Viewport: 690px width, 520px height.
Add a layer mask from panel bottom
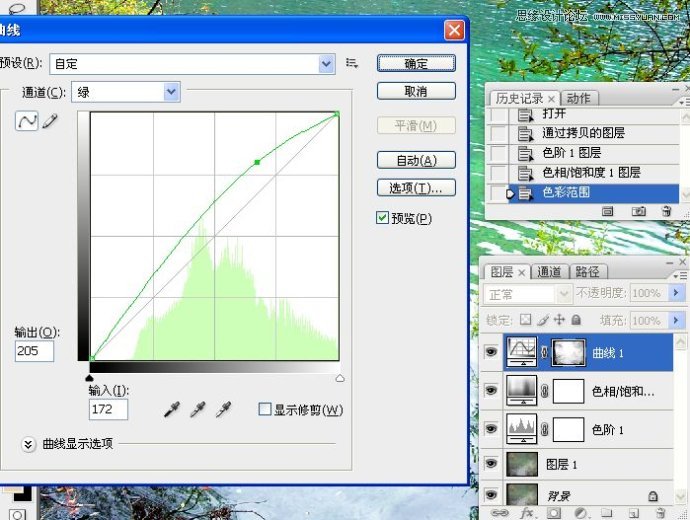(554, 513)
